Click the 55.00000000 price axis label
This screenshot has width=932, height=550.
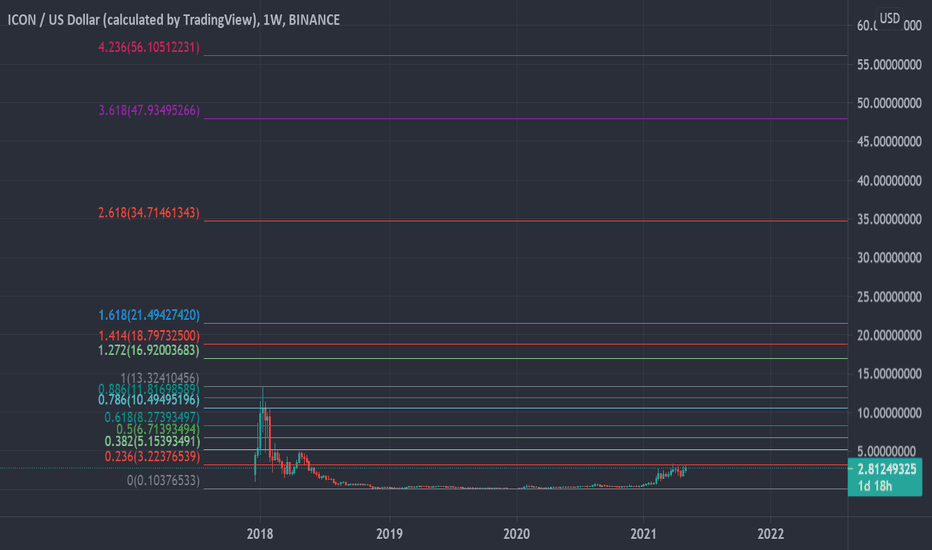click(889, 64)
